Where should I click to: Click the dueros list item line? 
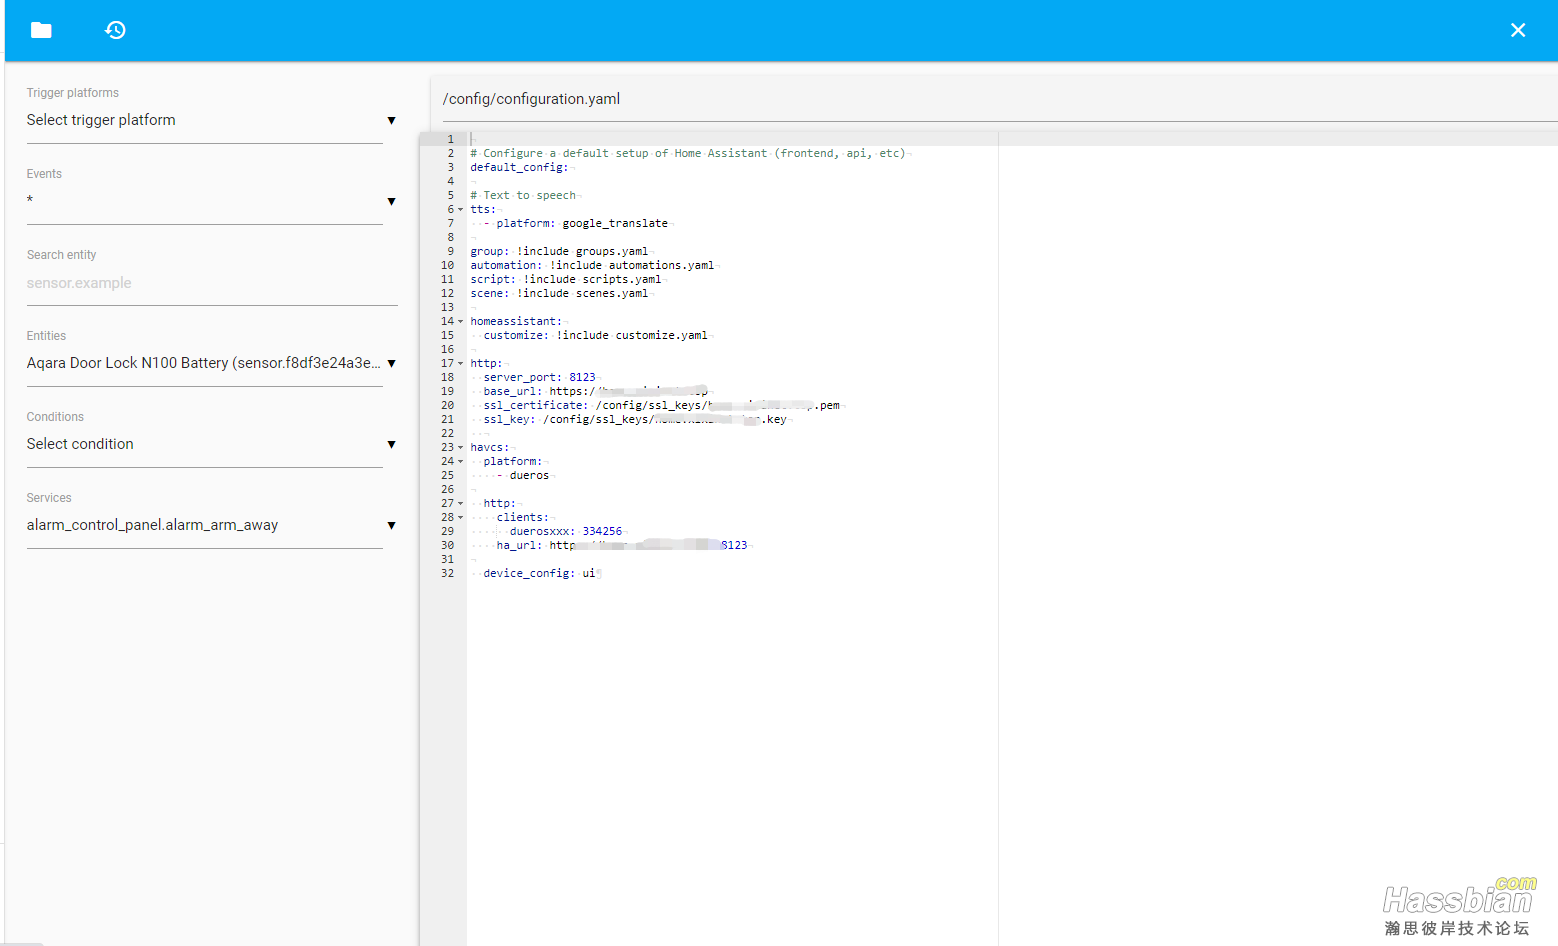click(x=523, y=476)
